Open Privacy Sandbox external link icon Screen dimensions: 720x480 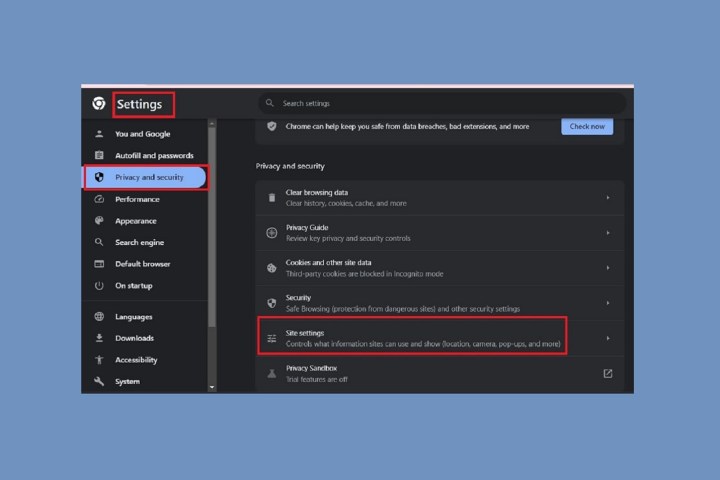608,373
